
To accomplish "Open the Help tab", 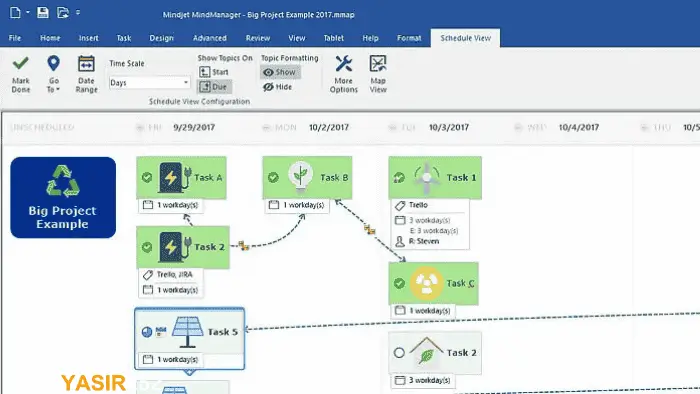I will pyautogui.click(x=370, y=38).
